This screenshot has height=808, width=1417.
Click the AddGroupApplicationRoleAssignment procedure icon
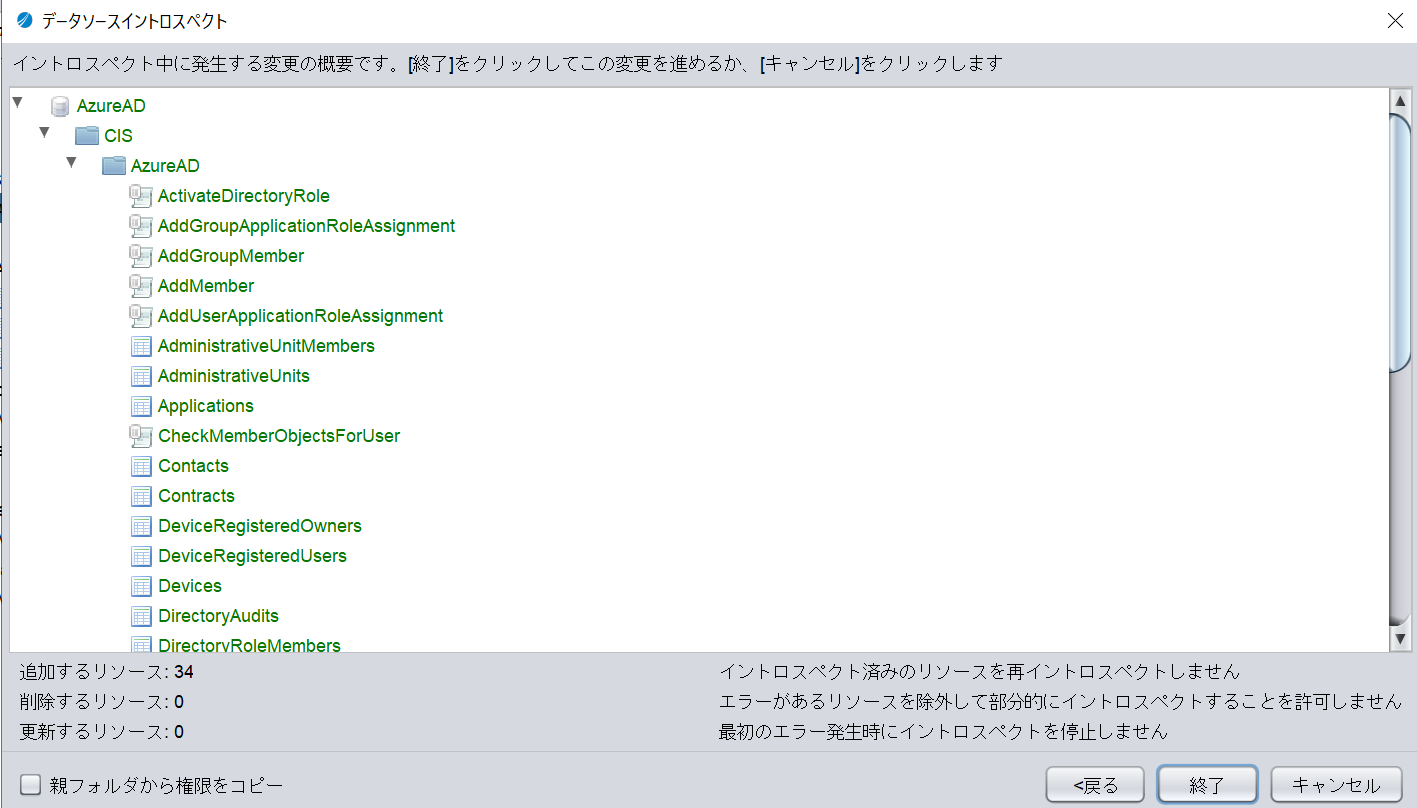pyautogui.click(x=141, y=226)
